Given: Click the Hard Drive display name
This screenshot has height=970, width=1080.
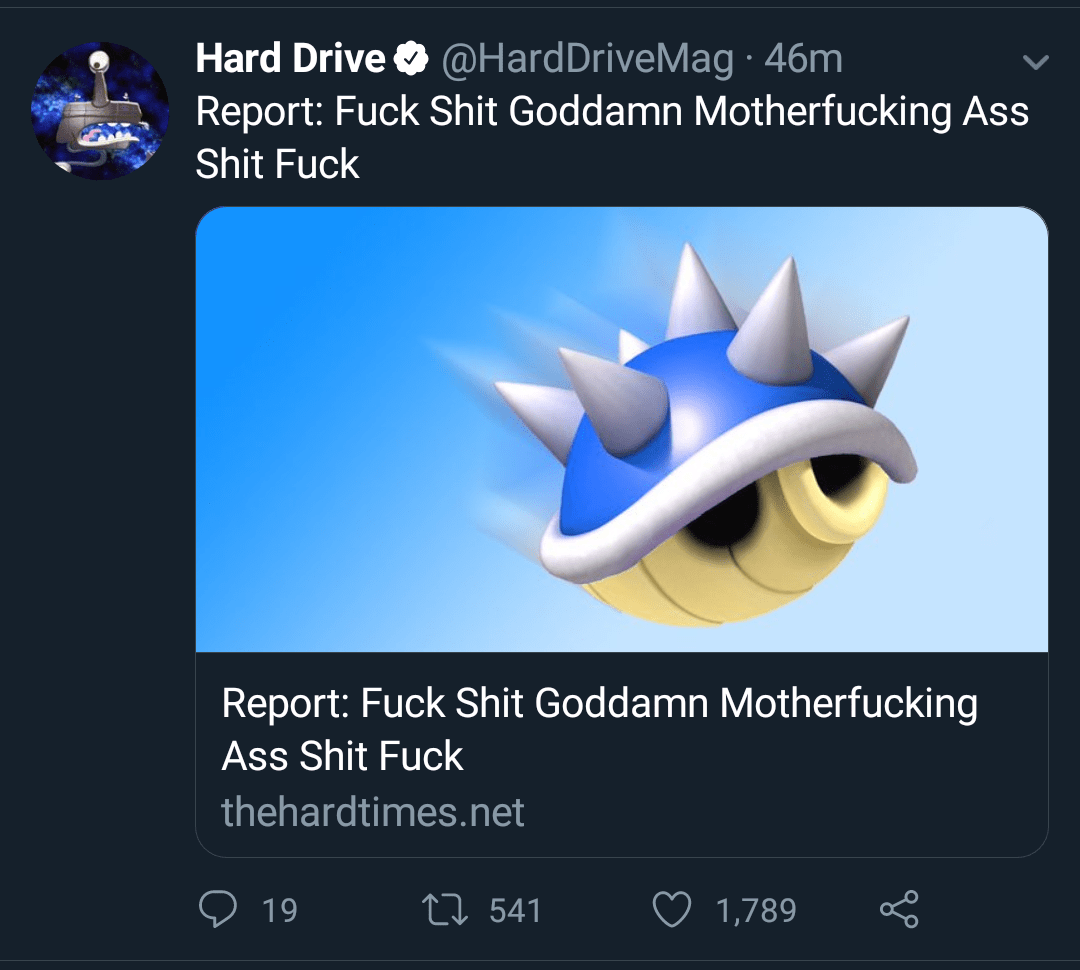Looking at the screenshot, I should click(289, 57).
